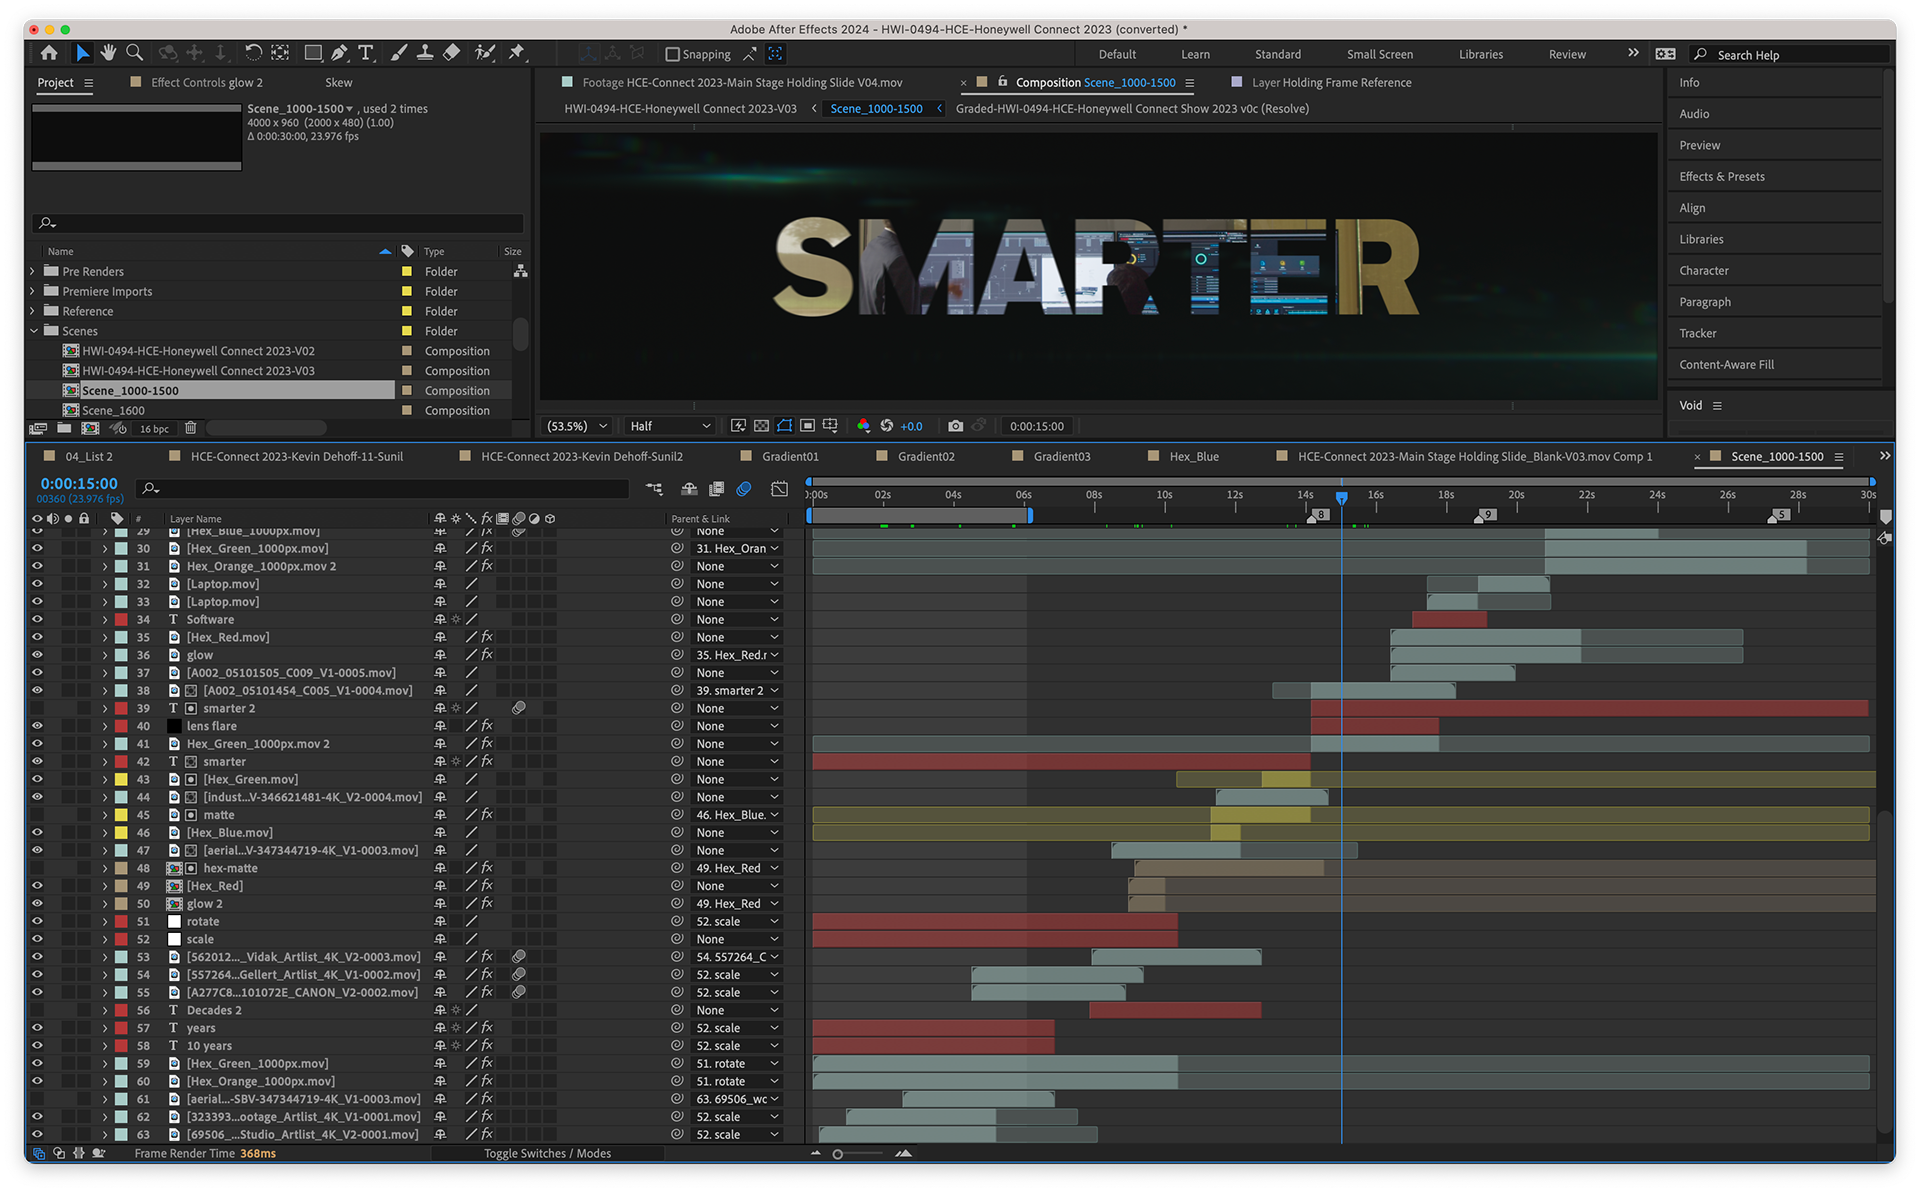1920x1192 pixels.
Task: Click the Home icon in the toolbar
Action: tap(49, 53)
